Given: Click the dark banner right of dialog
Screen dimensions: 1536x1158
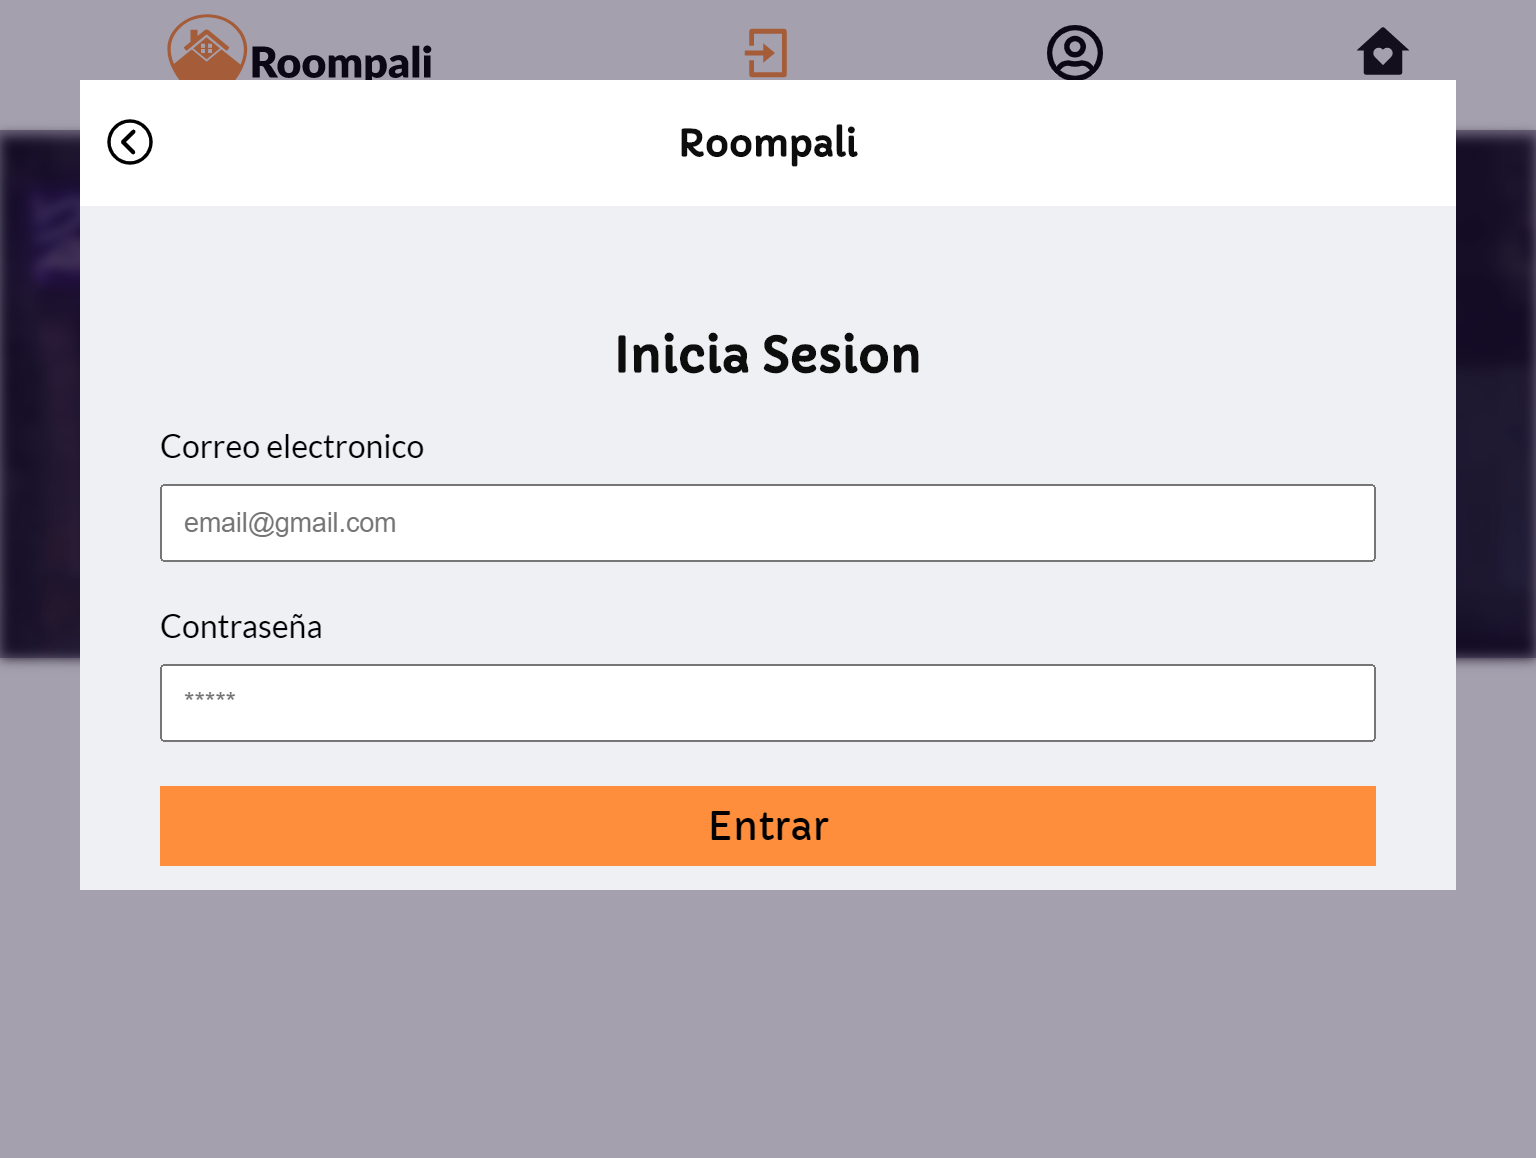Looking at the screenshot, I should point(1496,400).
